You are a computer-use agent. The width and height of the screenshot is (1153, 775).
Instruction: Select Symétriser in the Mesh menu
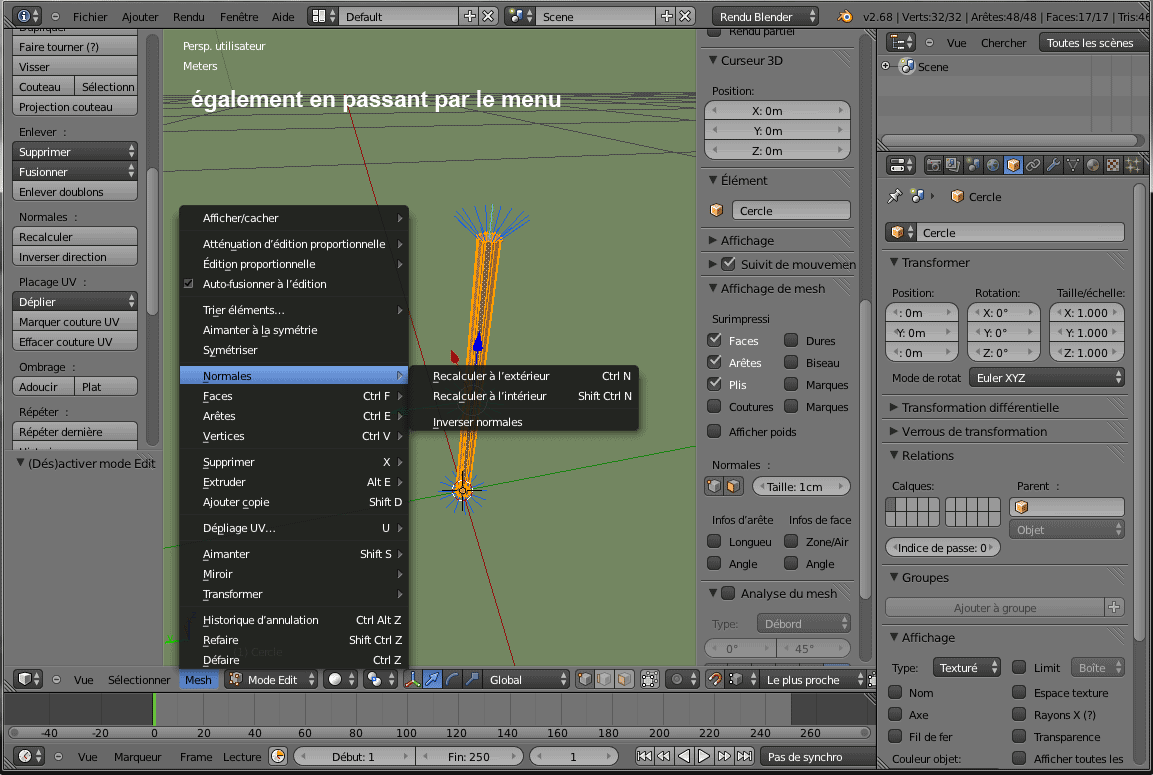[230, 350]
